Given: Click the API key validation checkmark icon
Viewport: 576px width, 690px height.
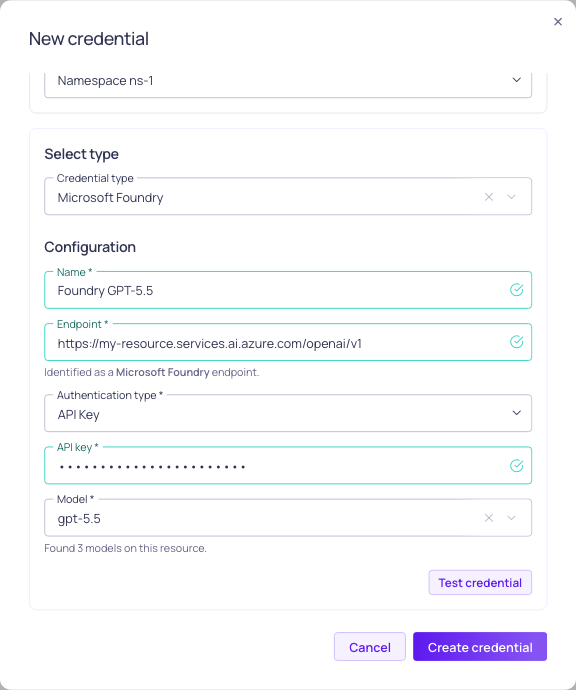Looking at the screenshot, I should (516, 465).
